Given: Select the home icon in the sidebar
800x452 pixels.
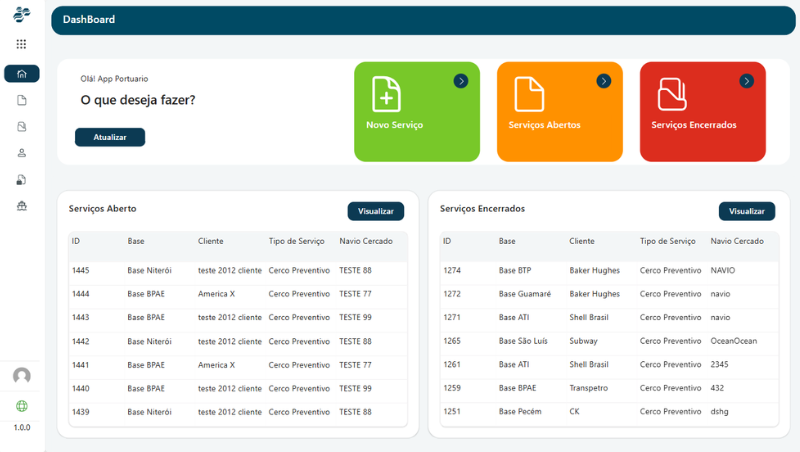Looking at the screenshot, I should click(x=21, y=73).
